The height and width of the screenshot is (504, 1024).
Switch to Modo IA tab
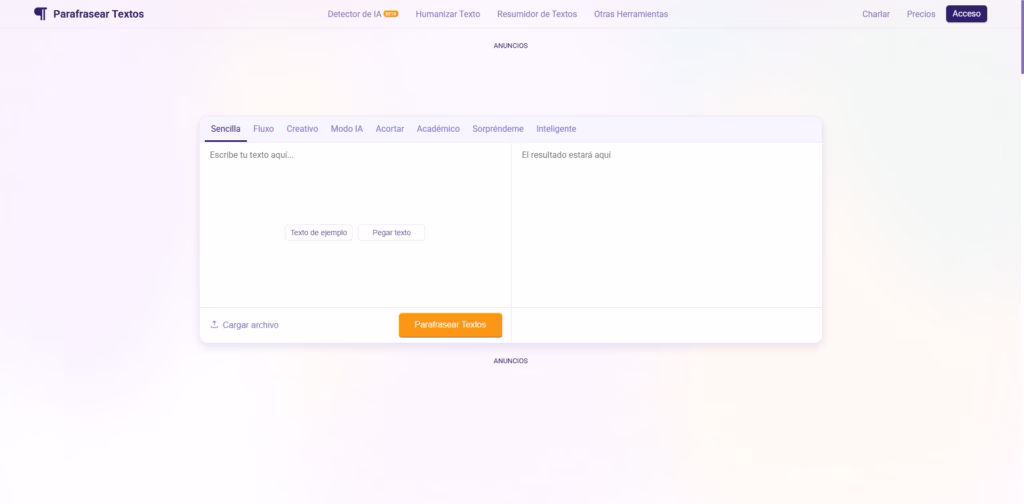pos(346,129)
